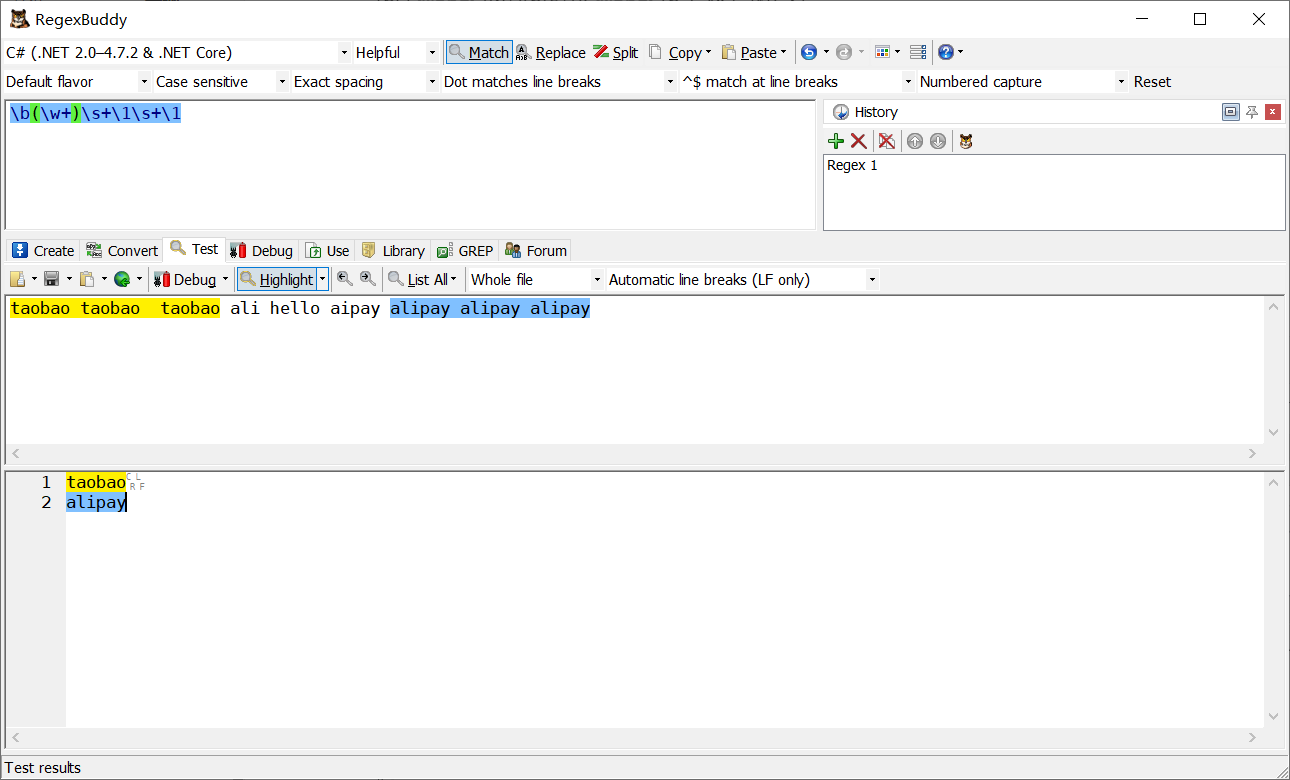The height and width of the screenshot is (780, 1290).
Task: Click the Redo icon in main toolbar
Action: pyautogui.click(x=844, y=52)
